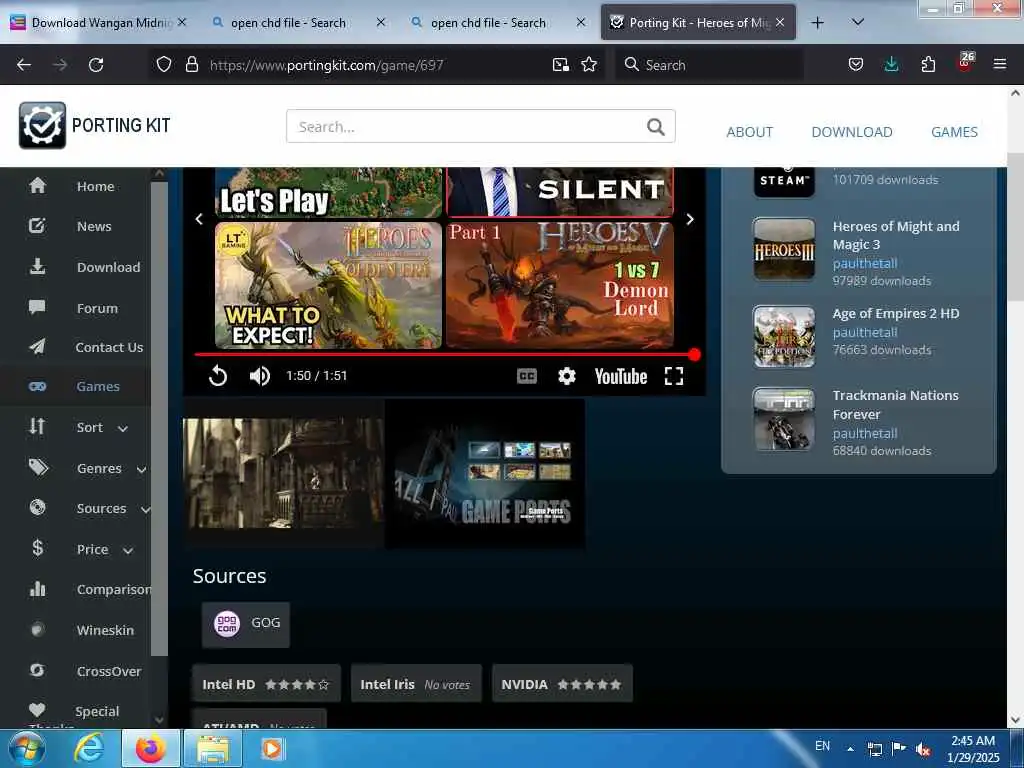Click the Intel Iris rating badge
This screenshot has width=1024, height=768.
[416, 684]
